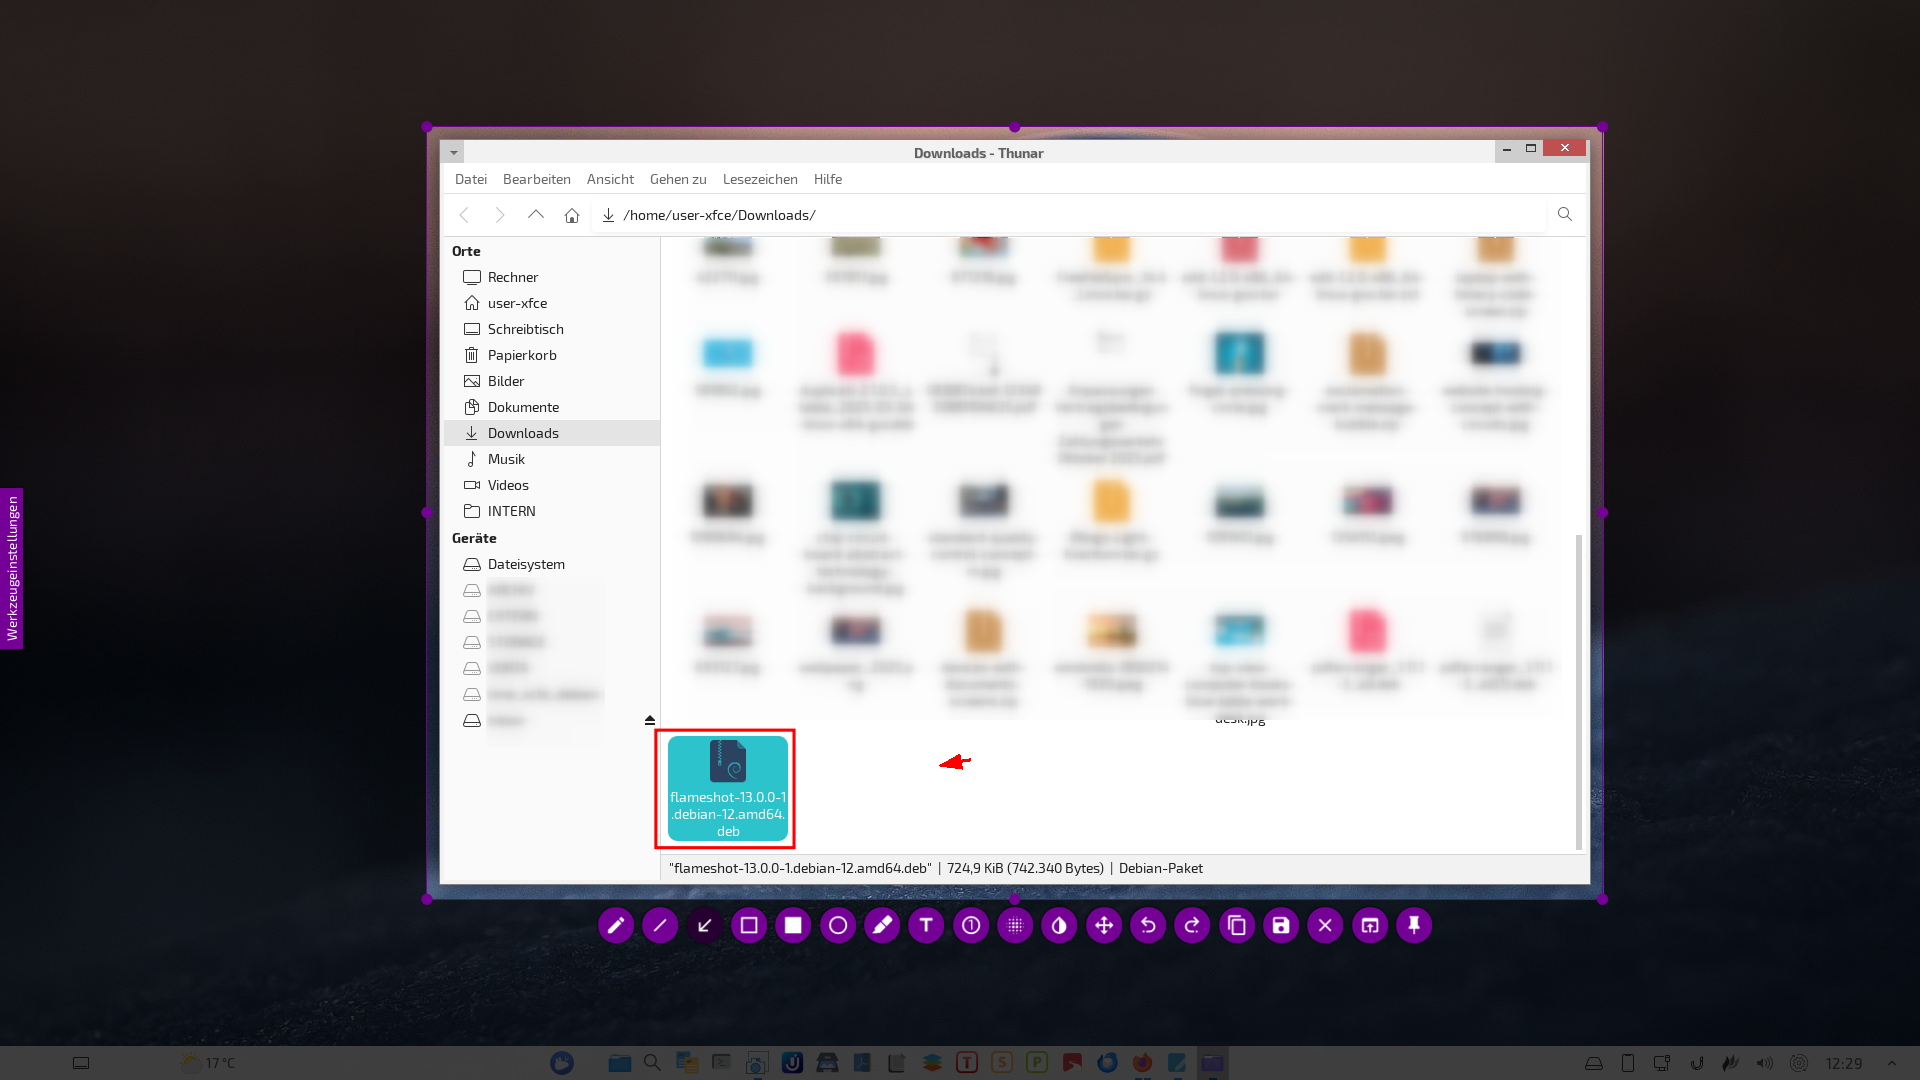This screenshot has width=1920, height=1080.
Task: Select the Marker highlighter tool
Action: 882,926
